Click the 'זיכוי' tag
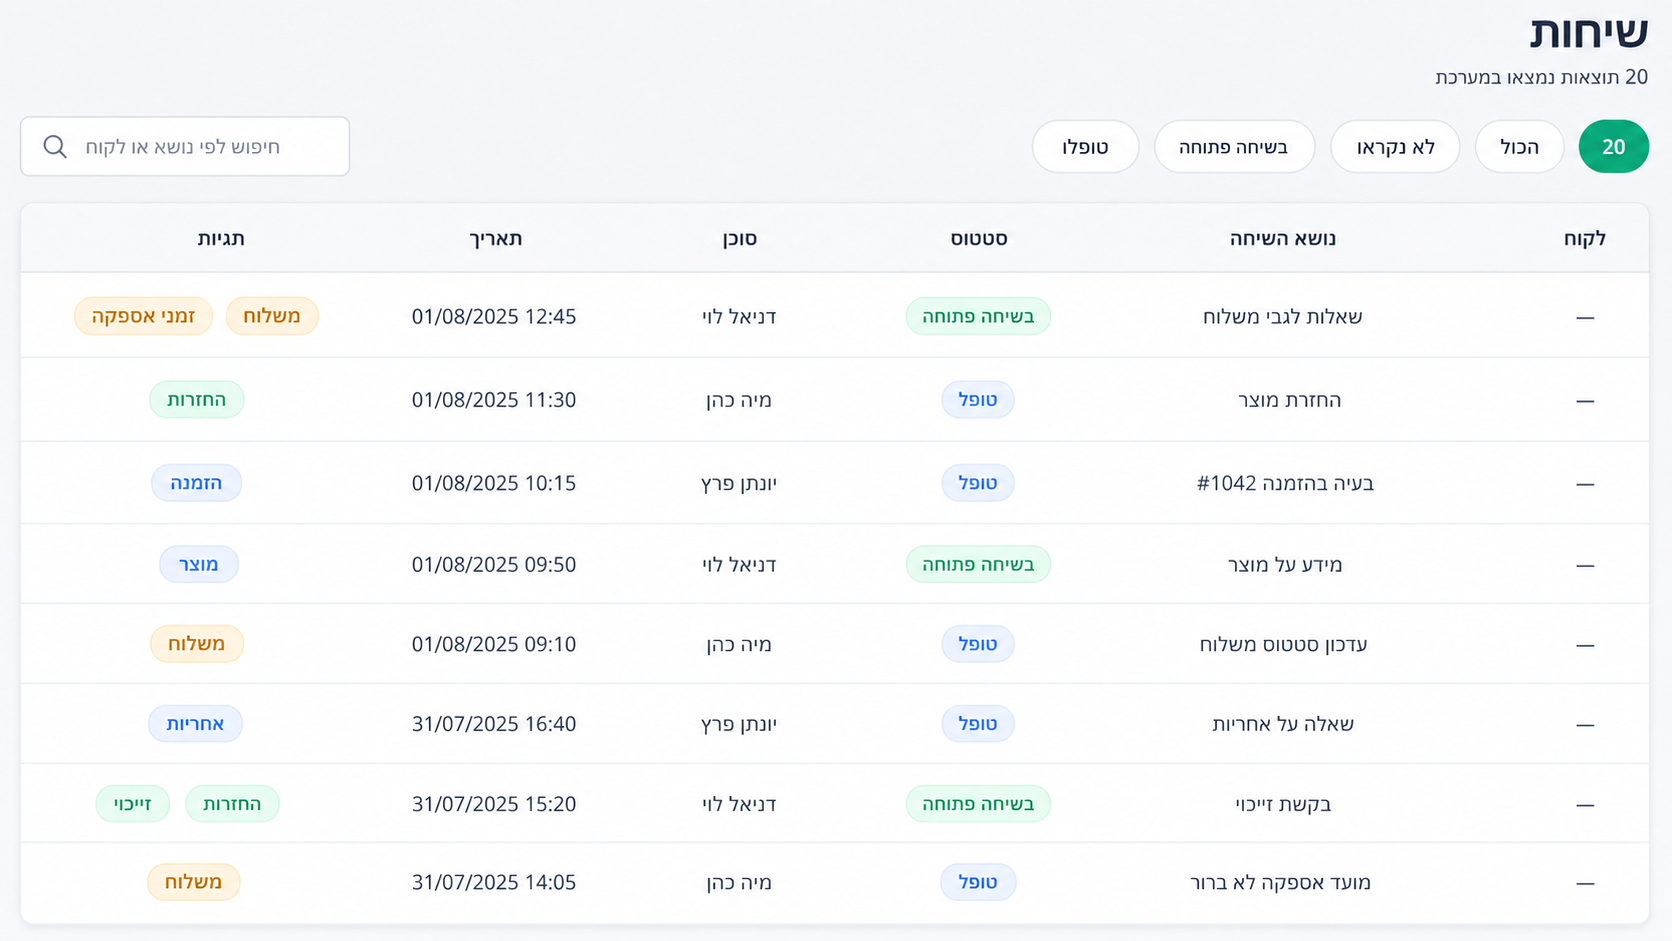This screenshot has width=1672, height=941. (133, 804)
